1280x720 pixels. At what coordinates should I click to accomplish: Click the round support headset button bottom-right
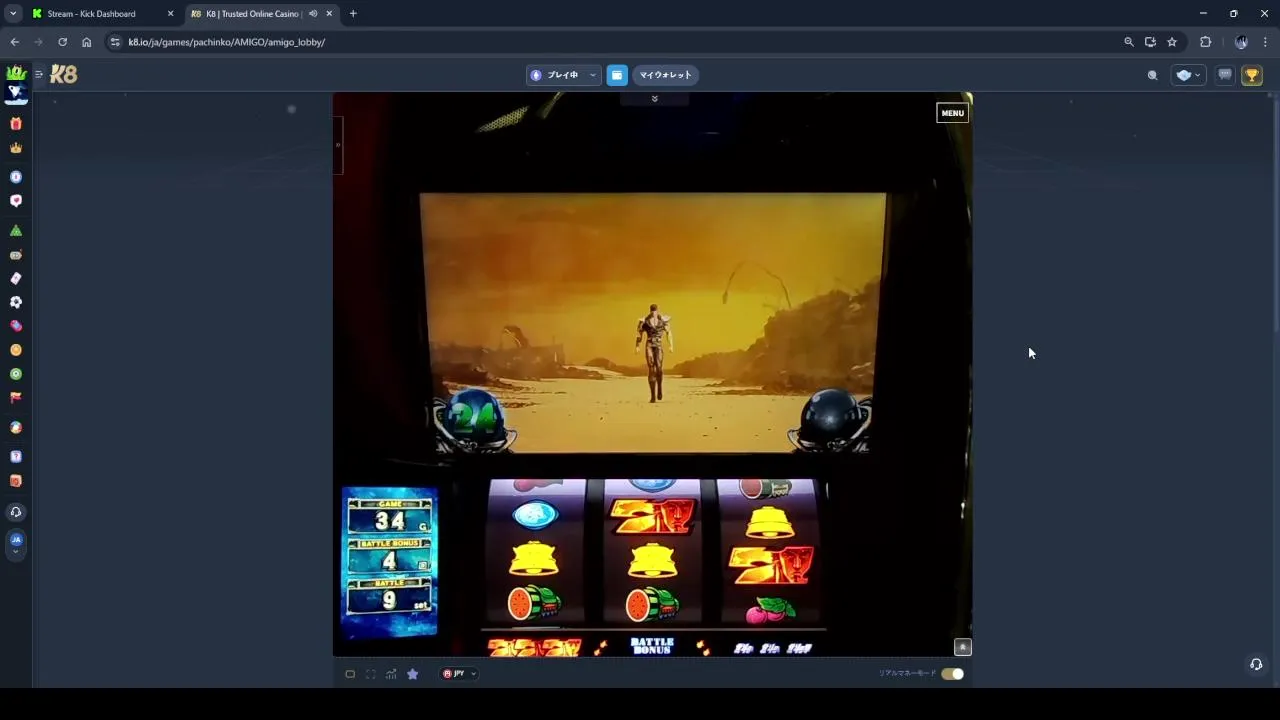[x=1256, y=664]
